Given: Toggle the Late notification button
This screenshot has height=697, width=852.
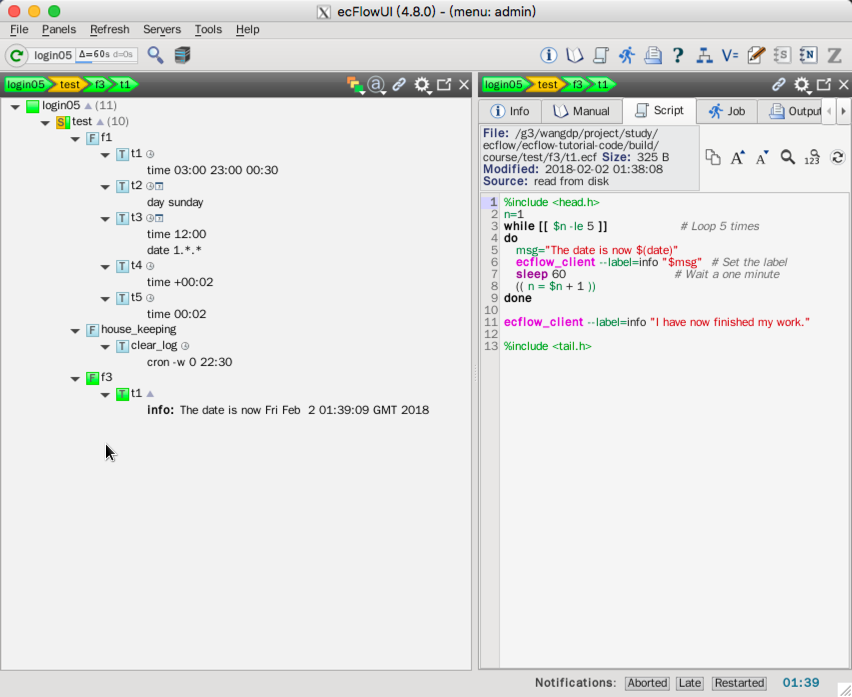Looking at the screenshot, I should 690,683.
